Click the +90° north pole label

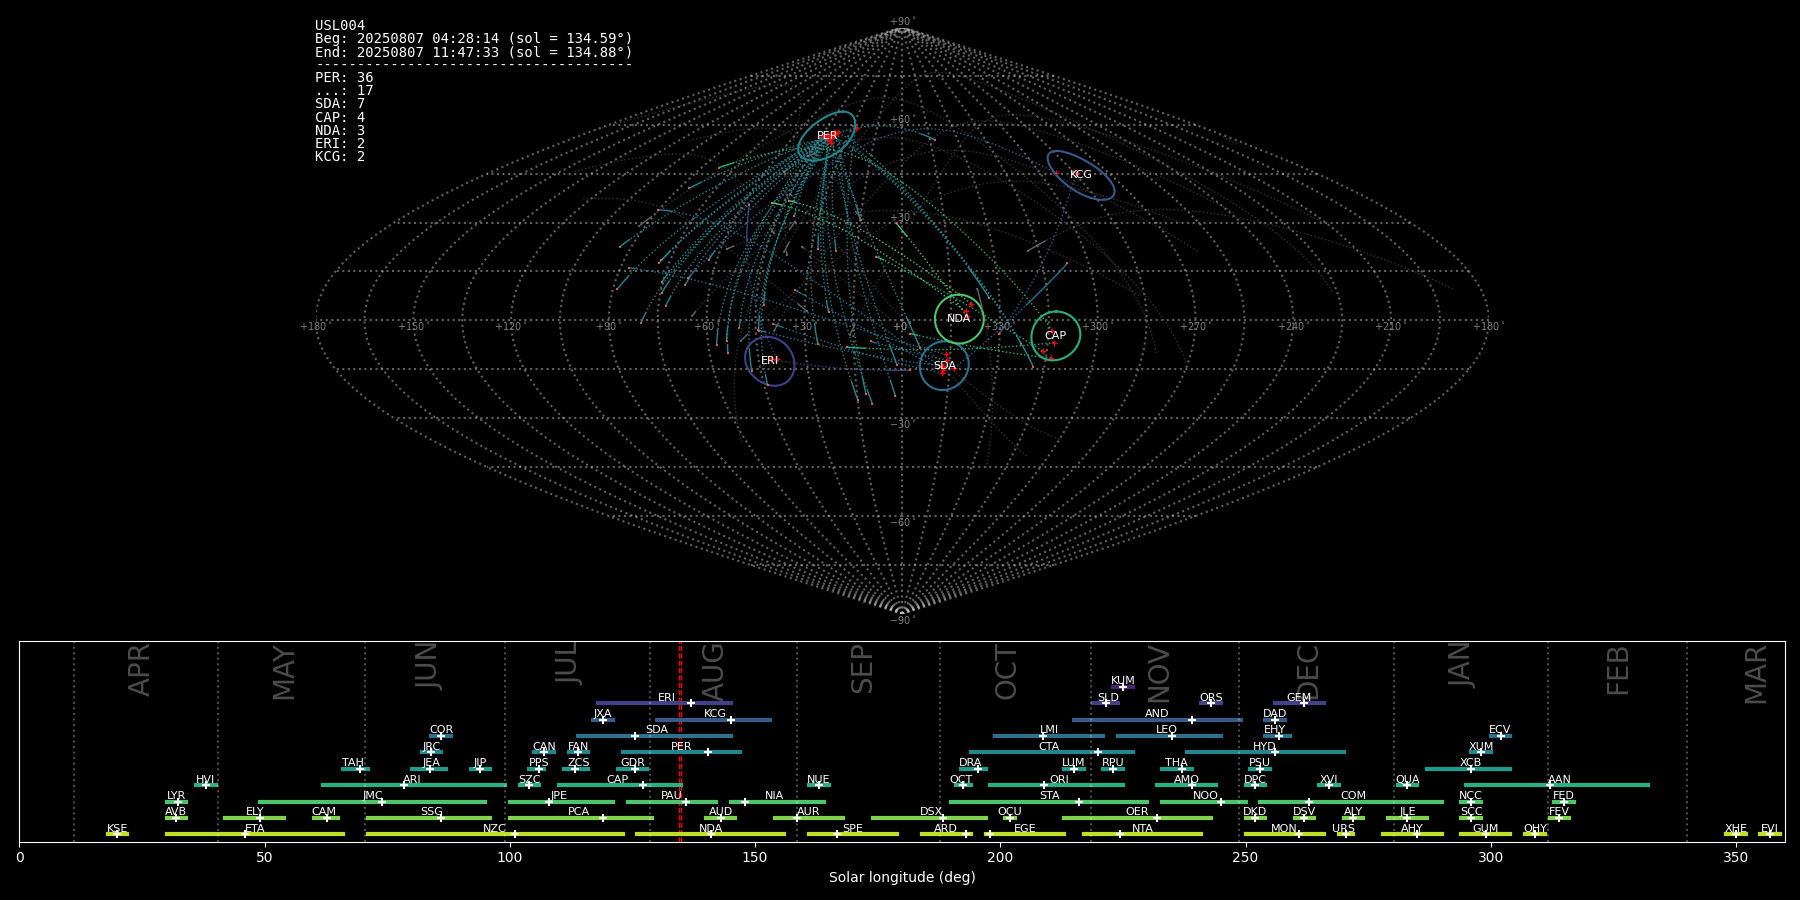point(902,21)
